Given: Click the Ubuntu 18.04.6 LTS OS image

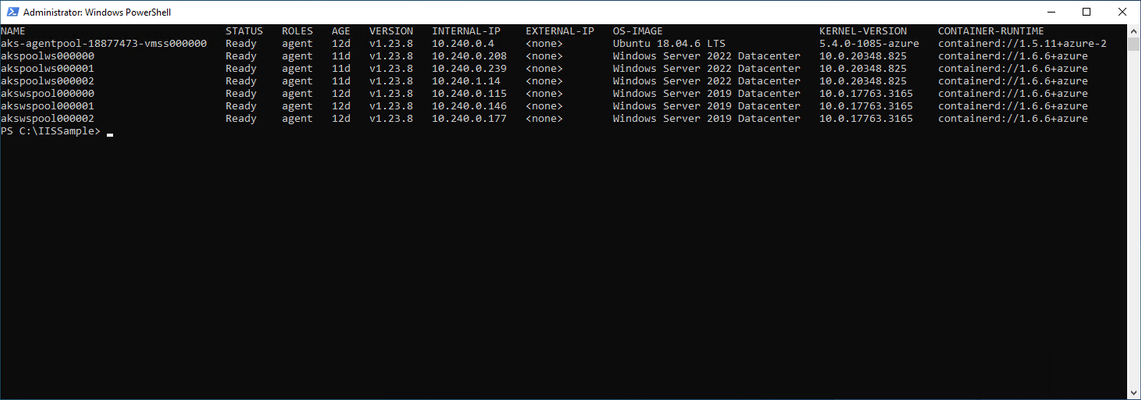Looking at the screenshot, I should 669,44.
